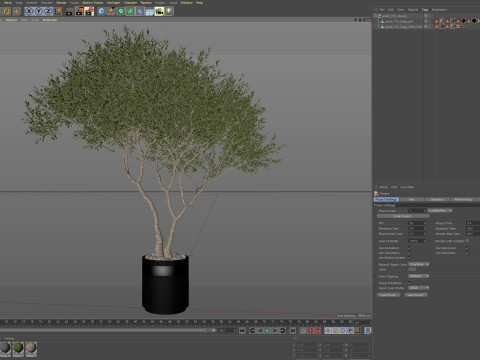
Task: Render to Picture Viewer icon
Action: [79, 11]
